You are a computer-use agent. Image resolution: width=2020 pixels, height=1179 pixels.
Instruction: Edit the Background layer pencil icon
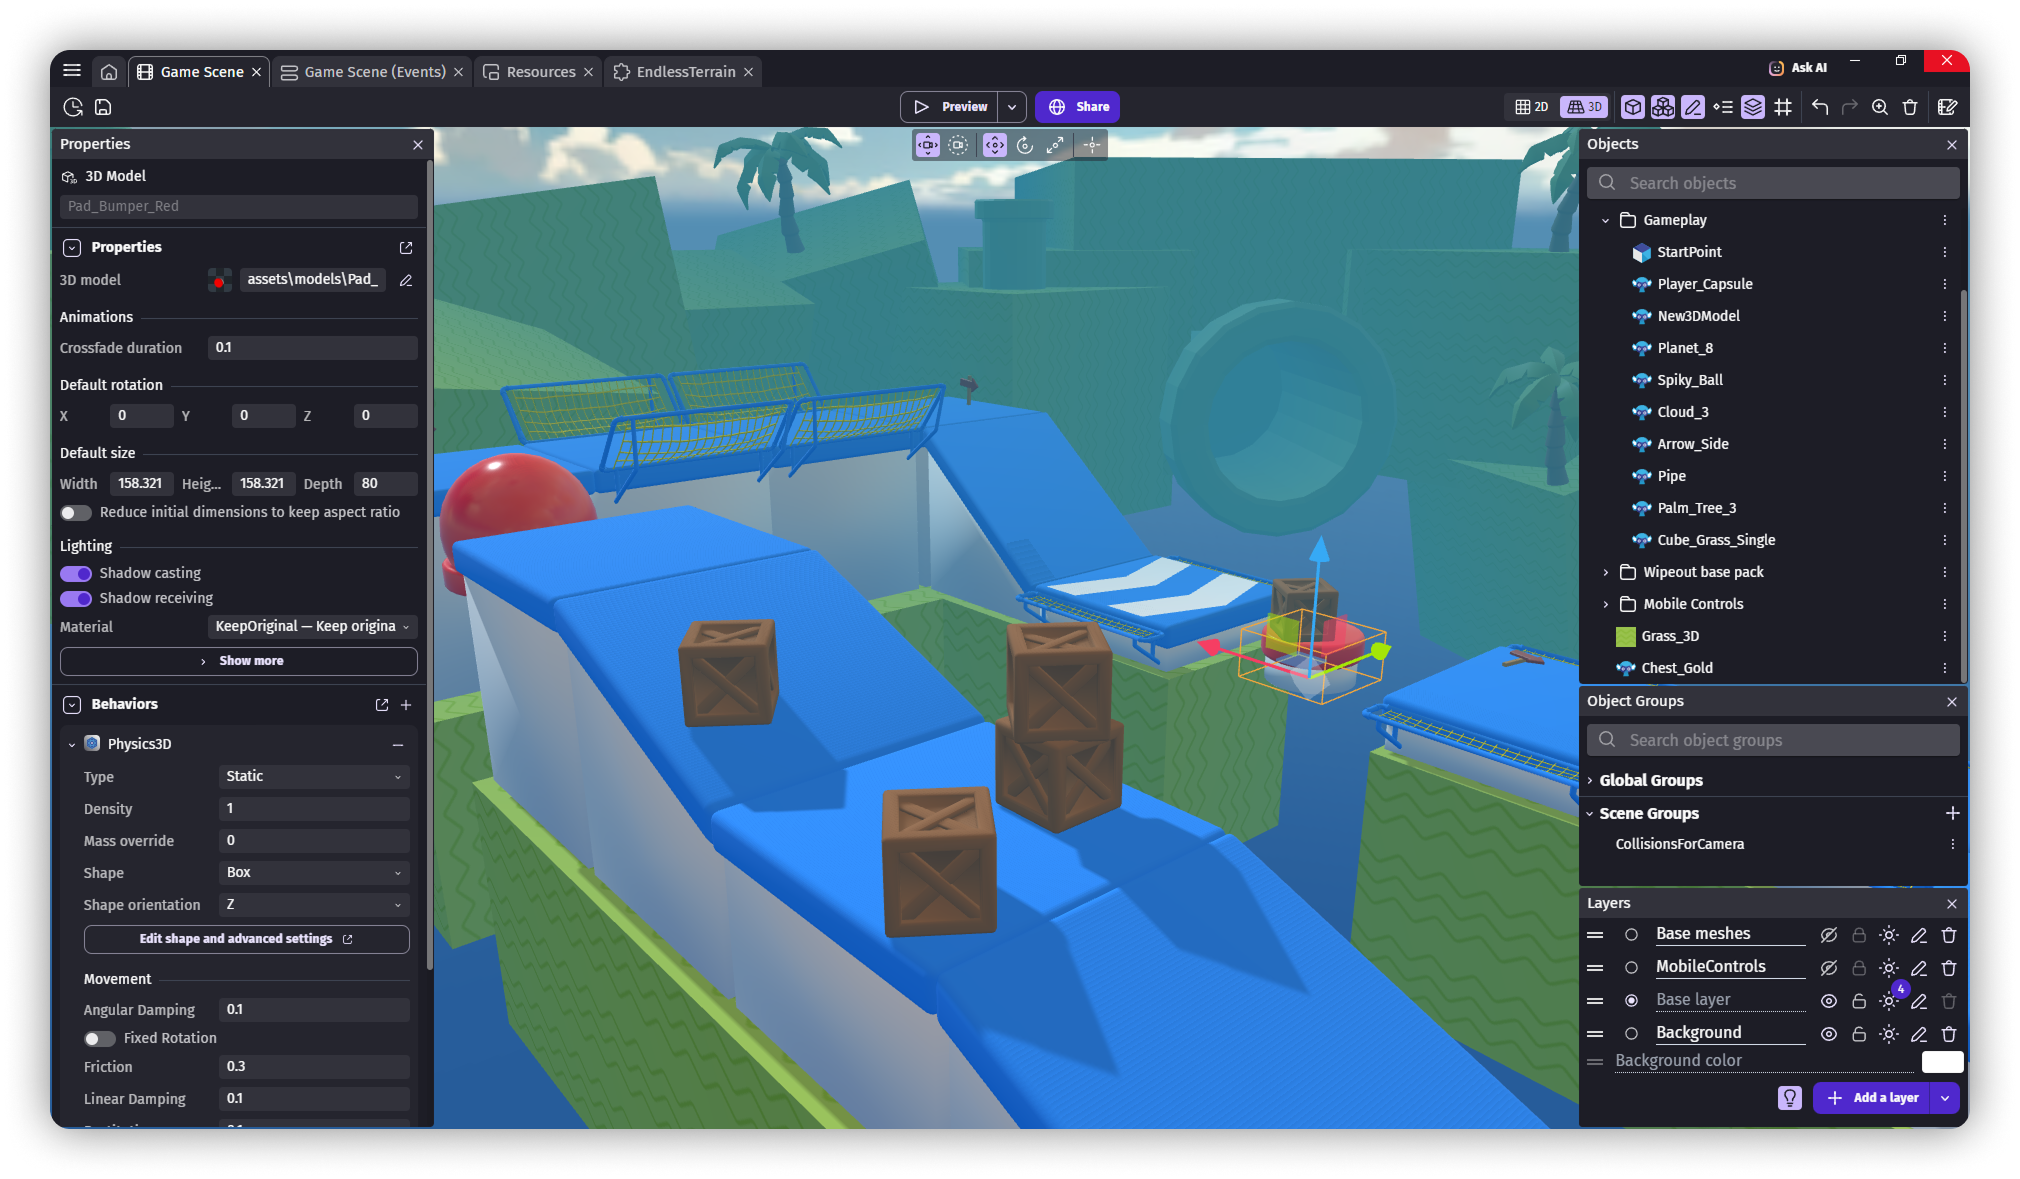point(1918,1034)
